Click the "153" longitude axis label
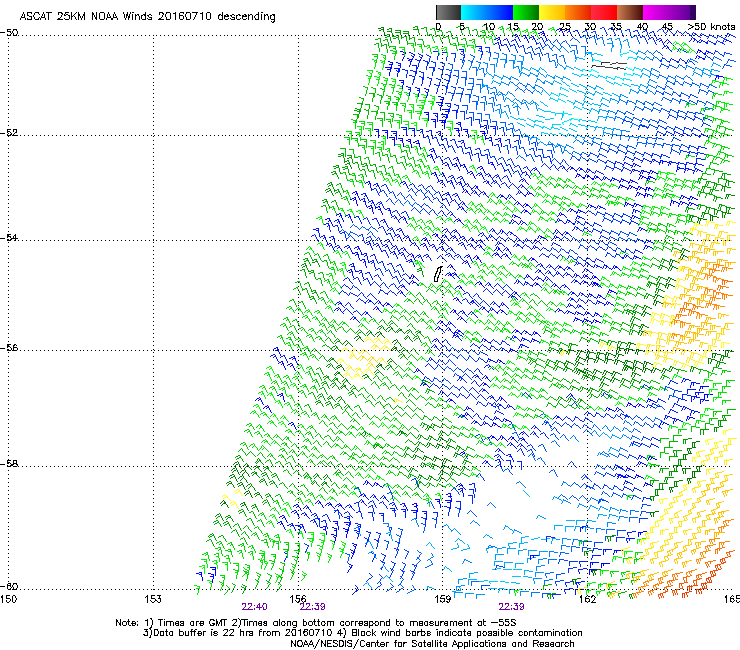 pos(153,599)
